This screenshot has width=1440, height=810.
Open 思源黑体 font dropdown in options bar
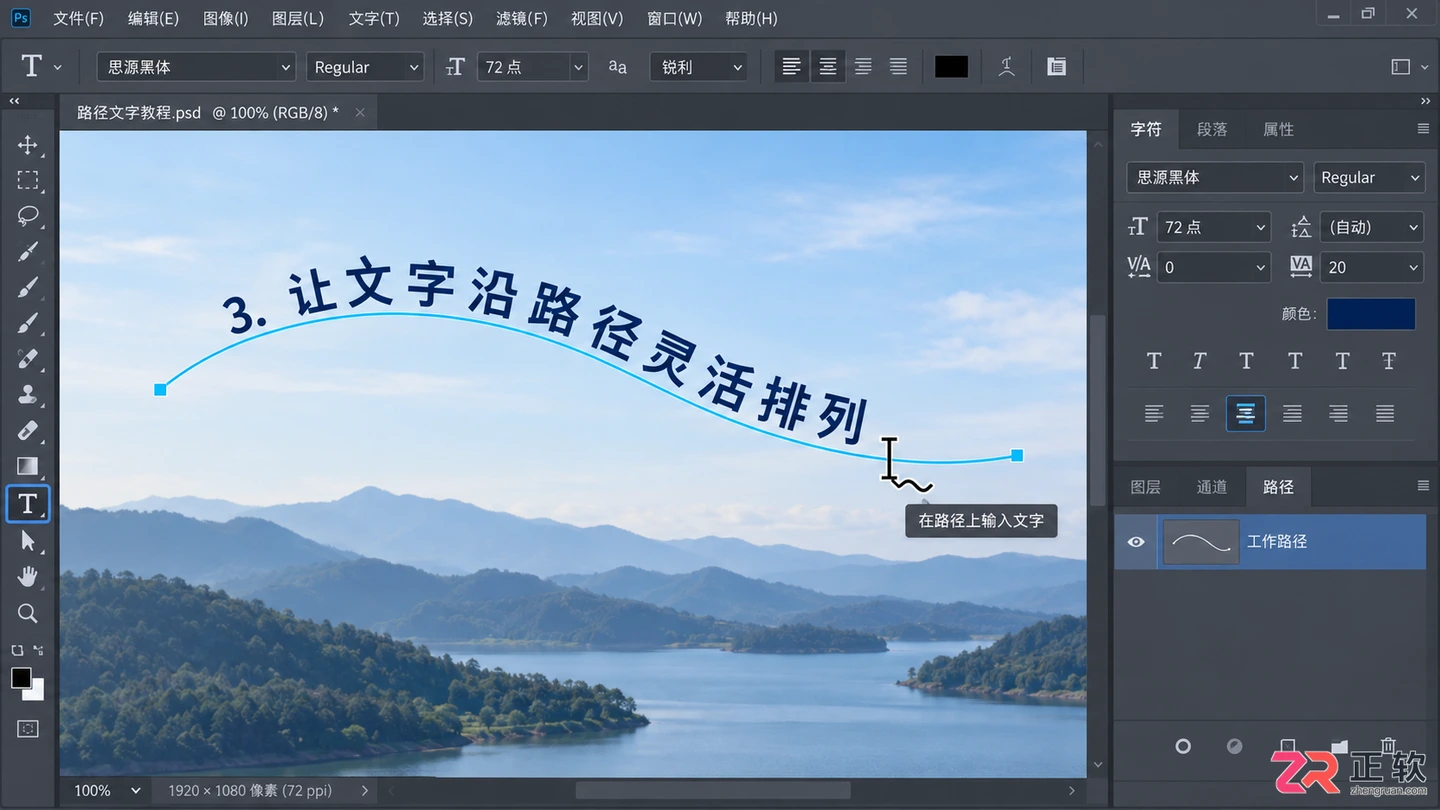pos(196,67)
